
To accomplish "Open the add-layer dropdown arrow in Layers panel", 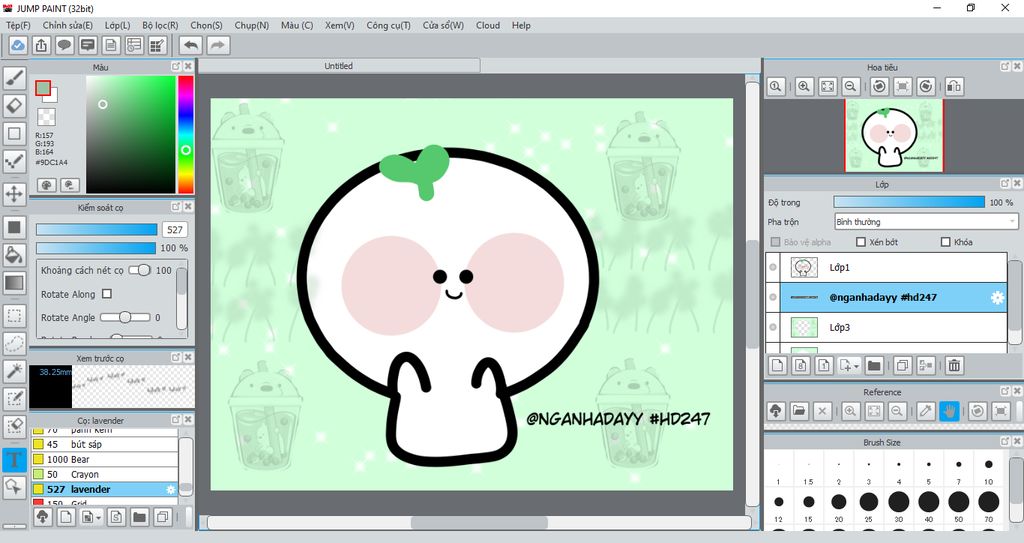I will click(856, 366).
